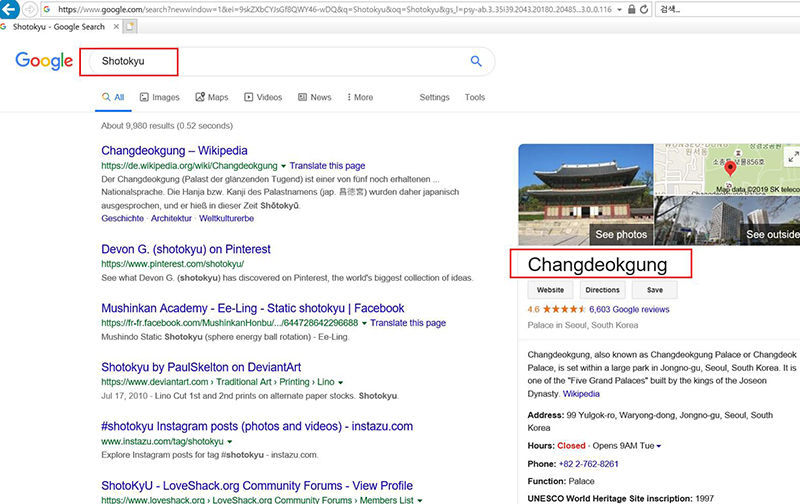Viewport: 800px width, 504px height.
Task: Switch to the News tab
Action: (x=315, y=97)
